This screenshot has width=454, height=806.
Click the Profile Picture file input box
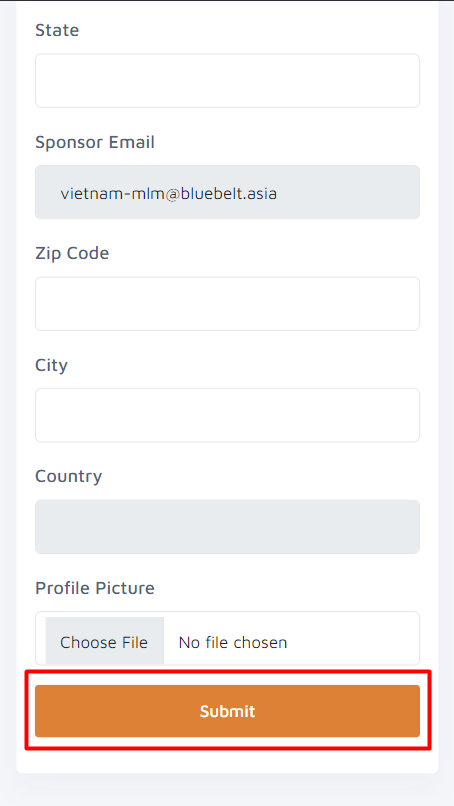pos(227,638)
